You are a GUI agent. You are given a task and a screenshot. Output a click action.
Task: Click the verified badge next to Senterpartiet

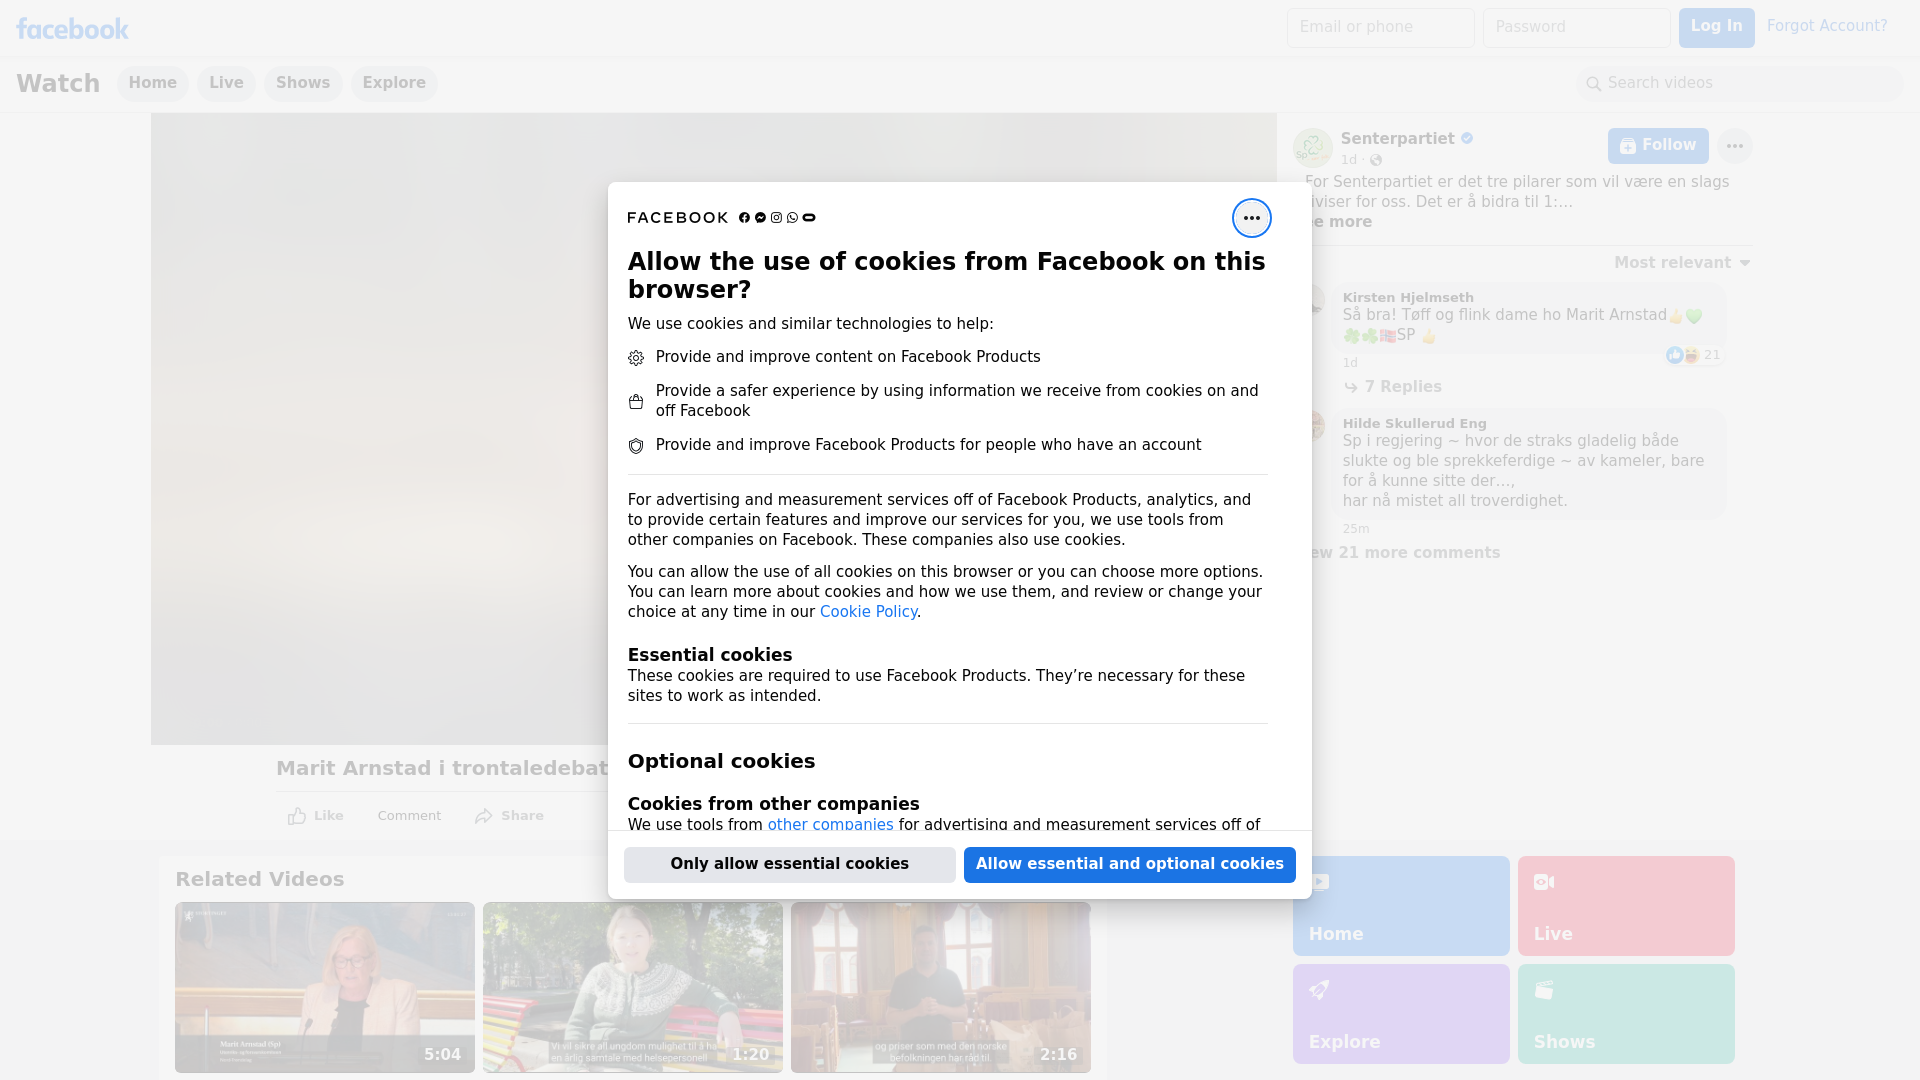tap(1467, 139)
